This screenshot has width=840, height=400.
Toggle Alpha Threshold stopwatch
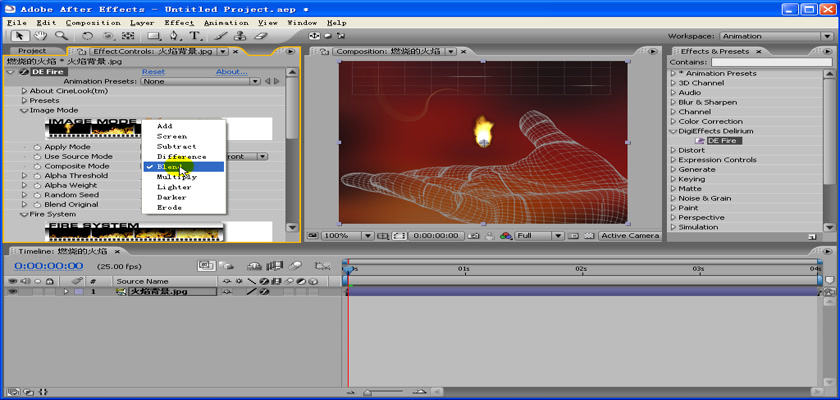37,176
